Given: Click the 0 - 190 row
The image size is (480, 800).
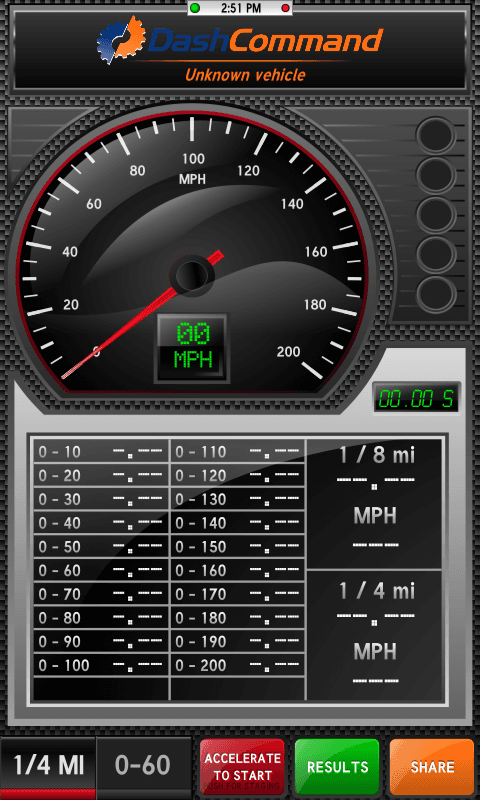Looking at the screenshot, I should tap(237, 641).
